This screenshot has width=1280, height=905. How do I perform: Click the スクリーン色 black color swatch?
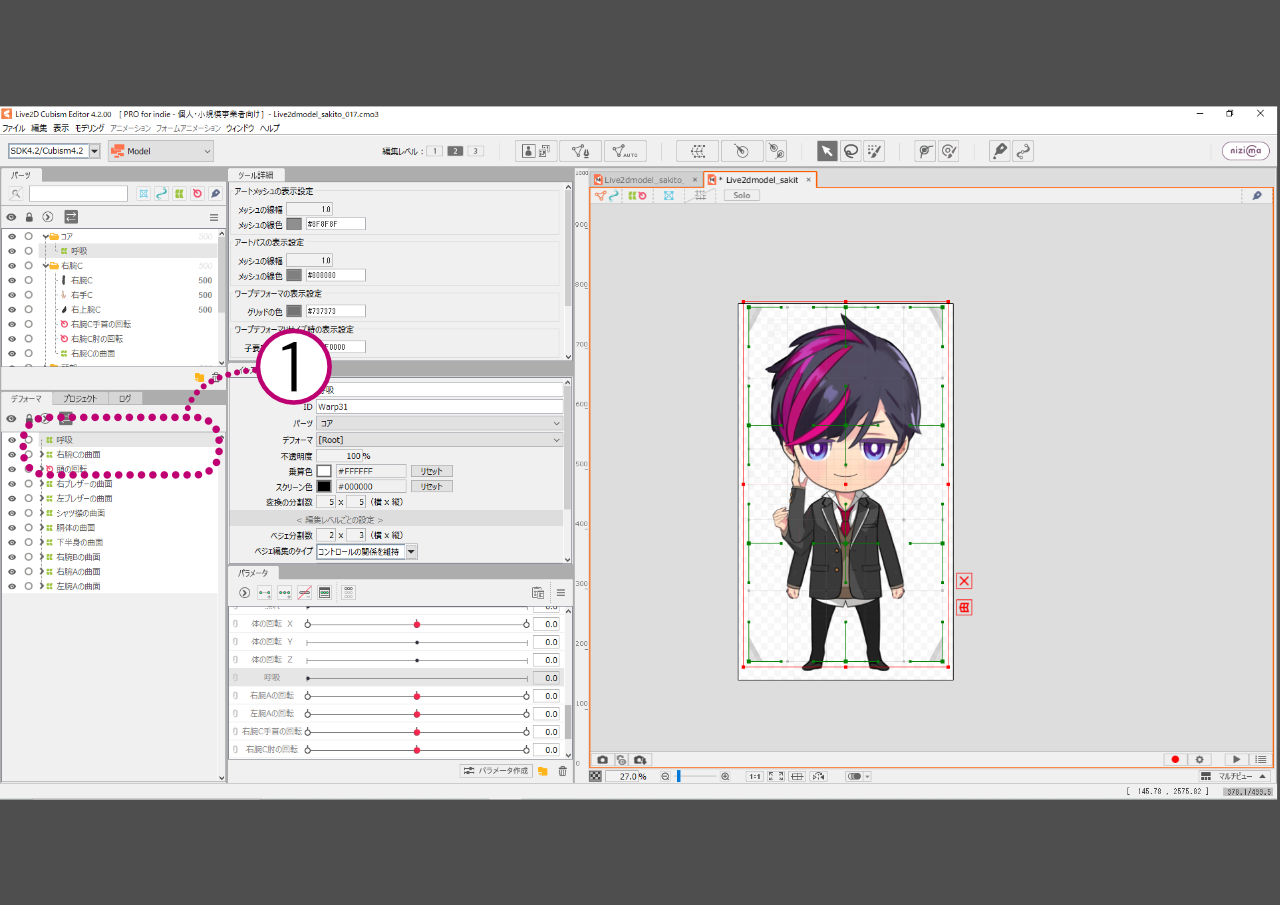[324, 487]
